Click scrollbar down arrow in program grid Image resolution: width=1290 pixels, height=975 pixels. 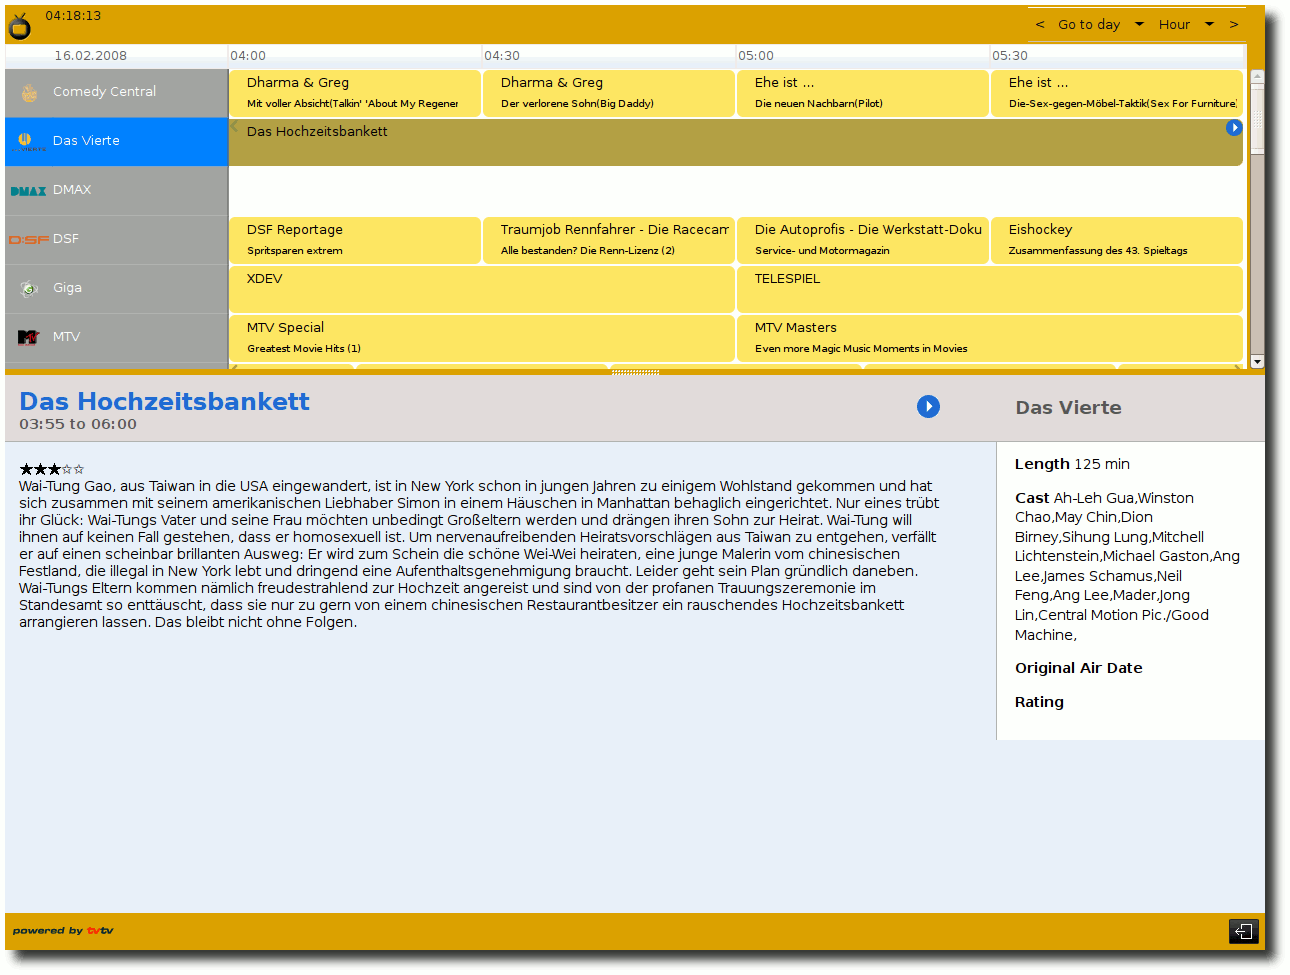coord(1257,362)
